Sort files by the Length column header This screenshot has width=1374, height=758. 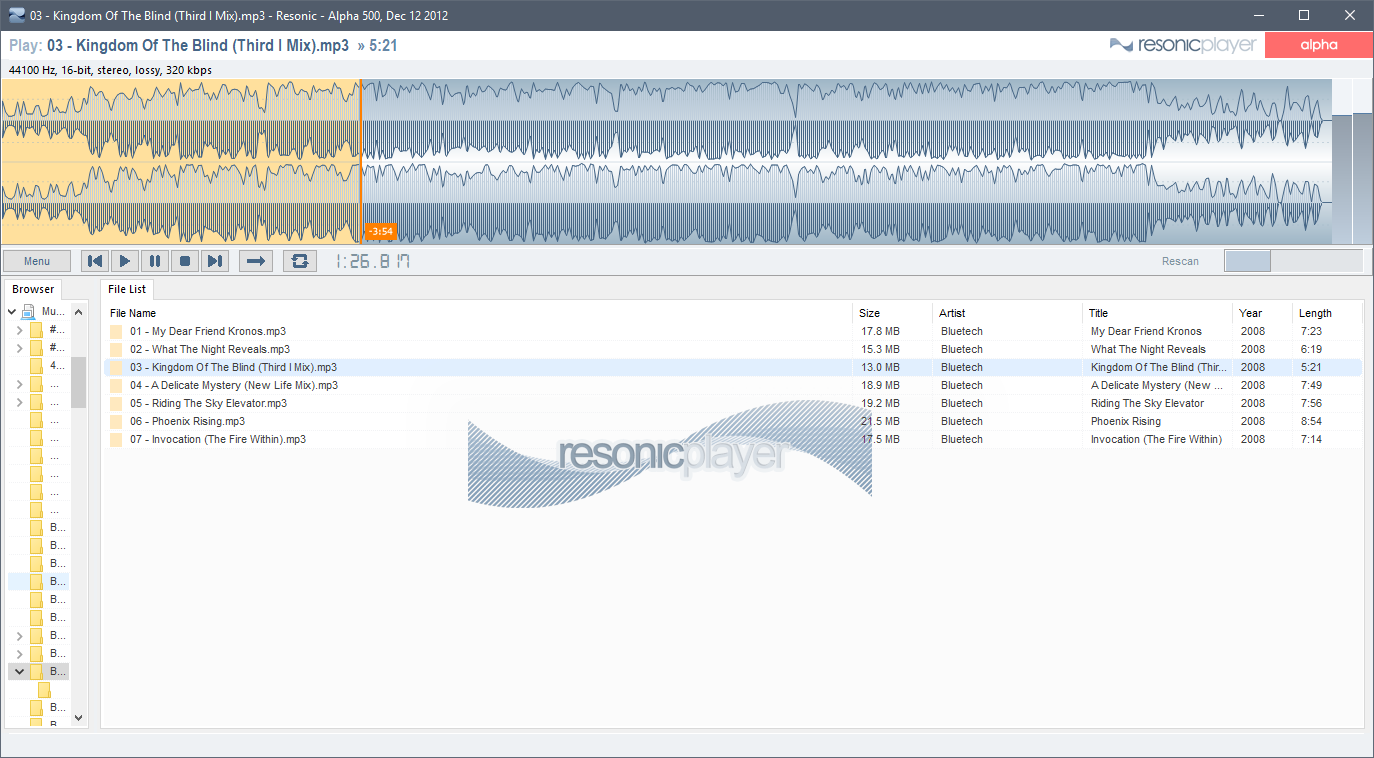[x=1315, y=313]
